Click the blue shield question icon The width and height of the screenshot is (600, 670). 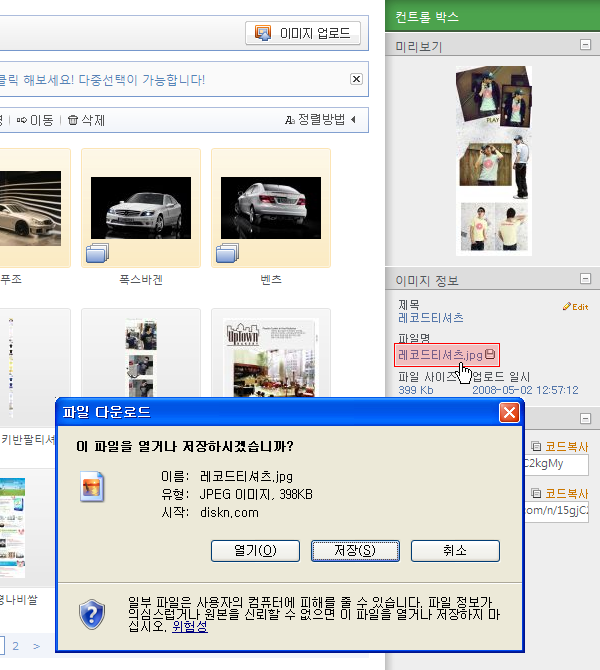tap(92, 614)
